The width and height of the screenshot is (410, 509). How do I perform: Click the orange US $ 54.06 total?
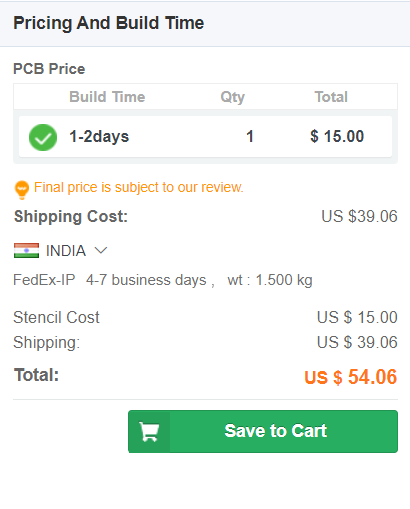tap(351, 377)
